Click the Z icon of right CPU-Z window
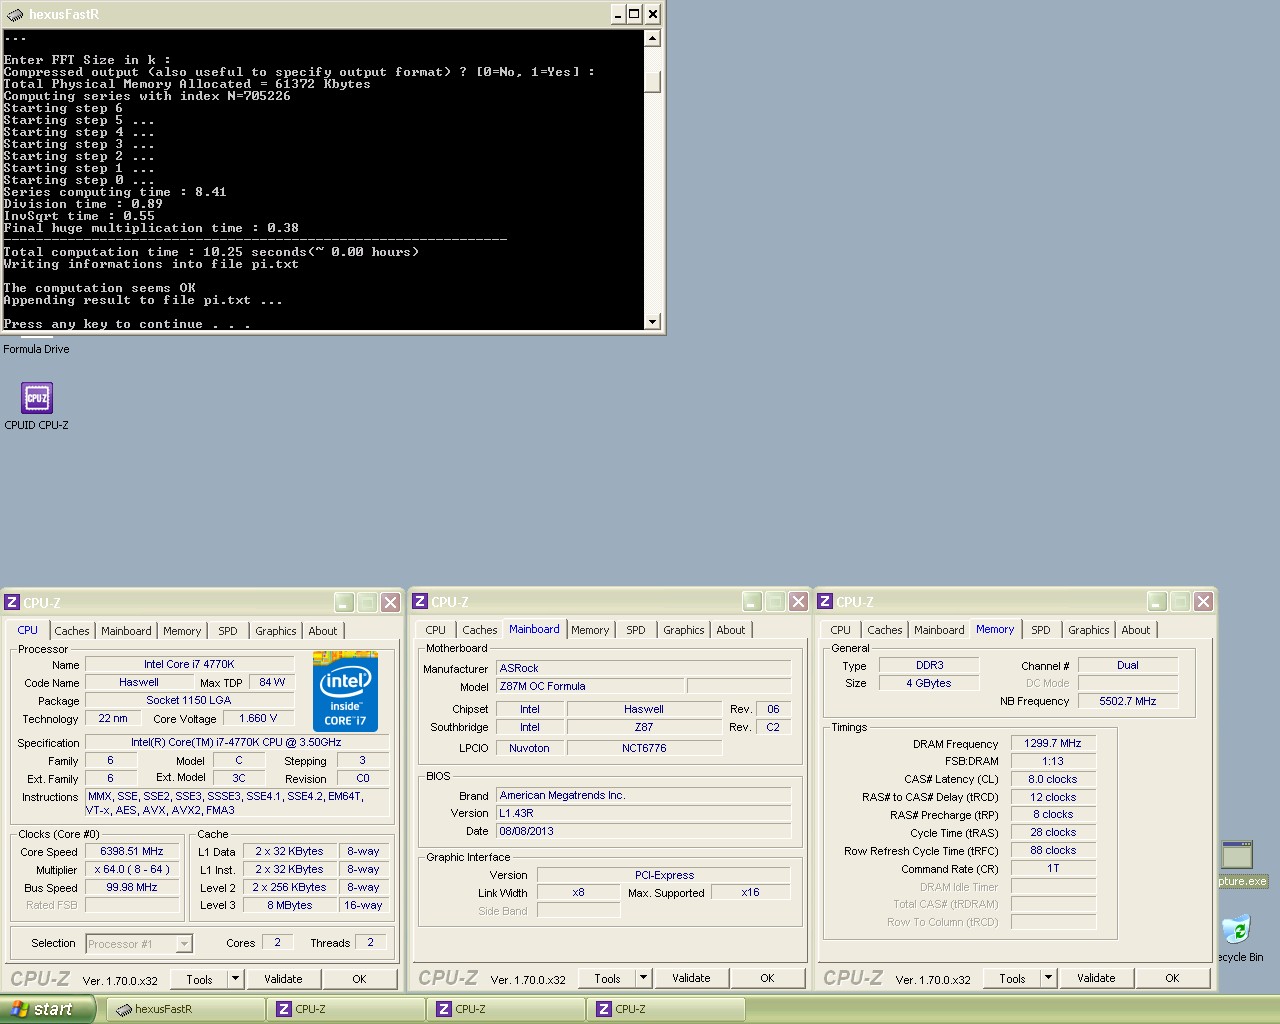This screenshot has width=1280, height=1024. click(x=825, y=601)
